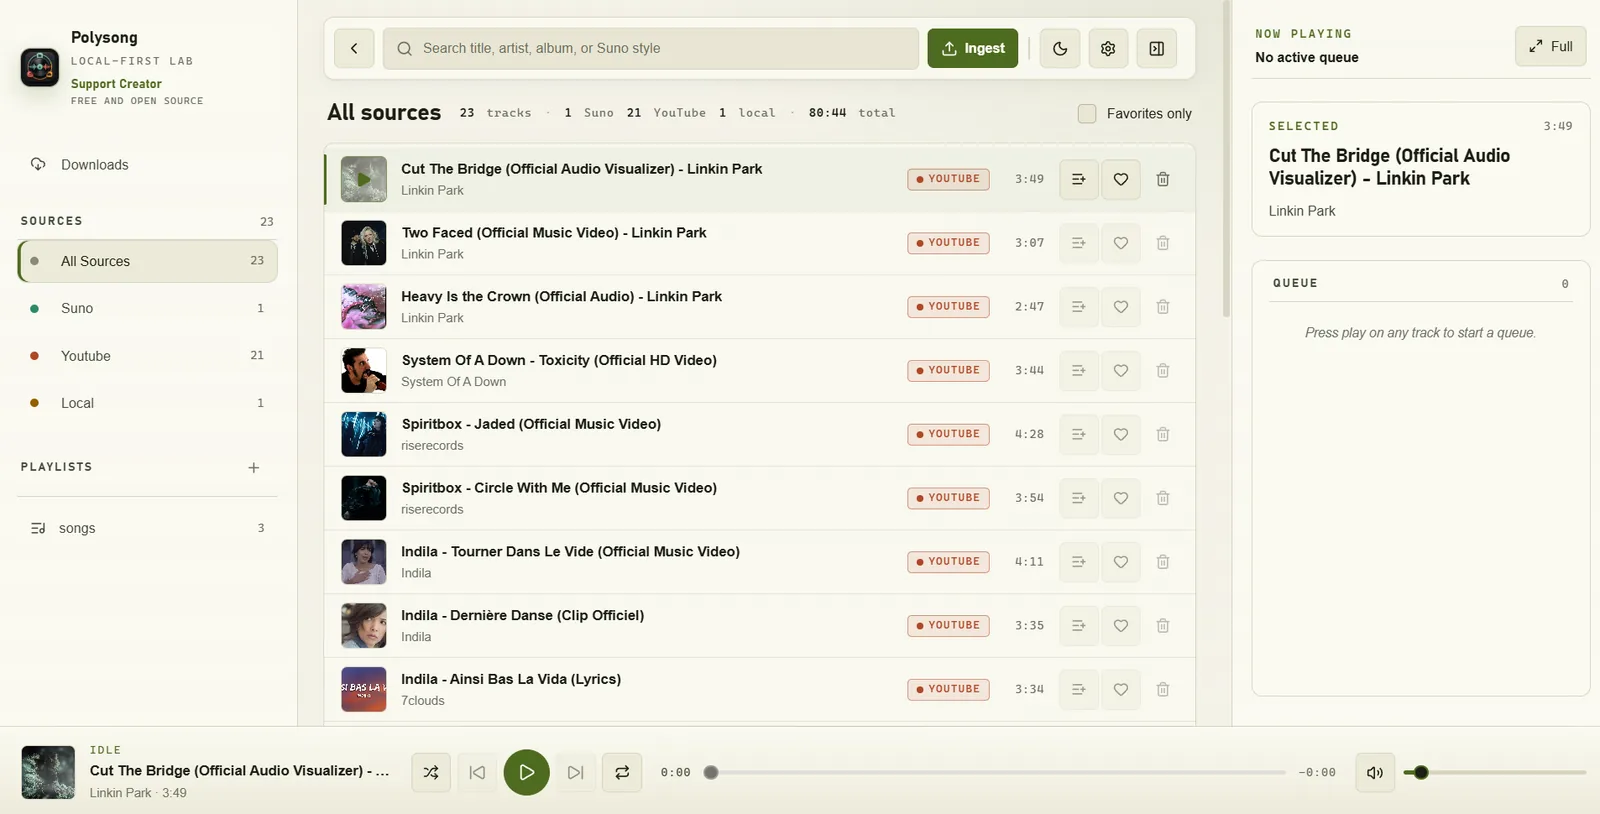The height and width of the screenshot is (814, 1600).
Task: Favorite Spiritbox Jaded track
Action: (x=1121, y=434)
